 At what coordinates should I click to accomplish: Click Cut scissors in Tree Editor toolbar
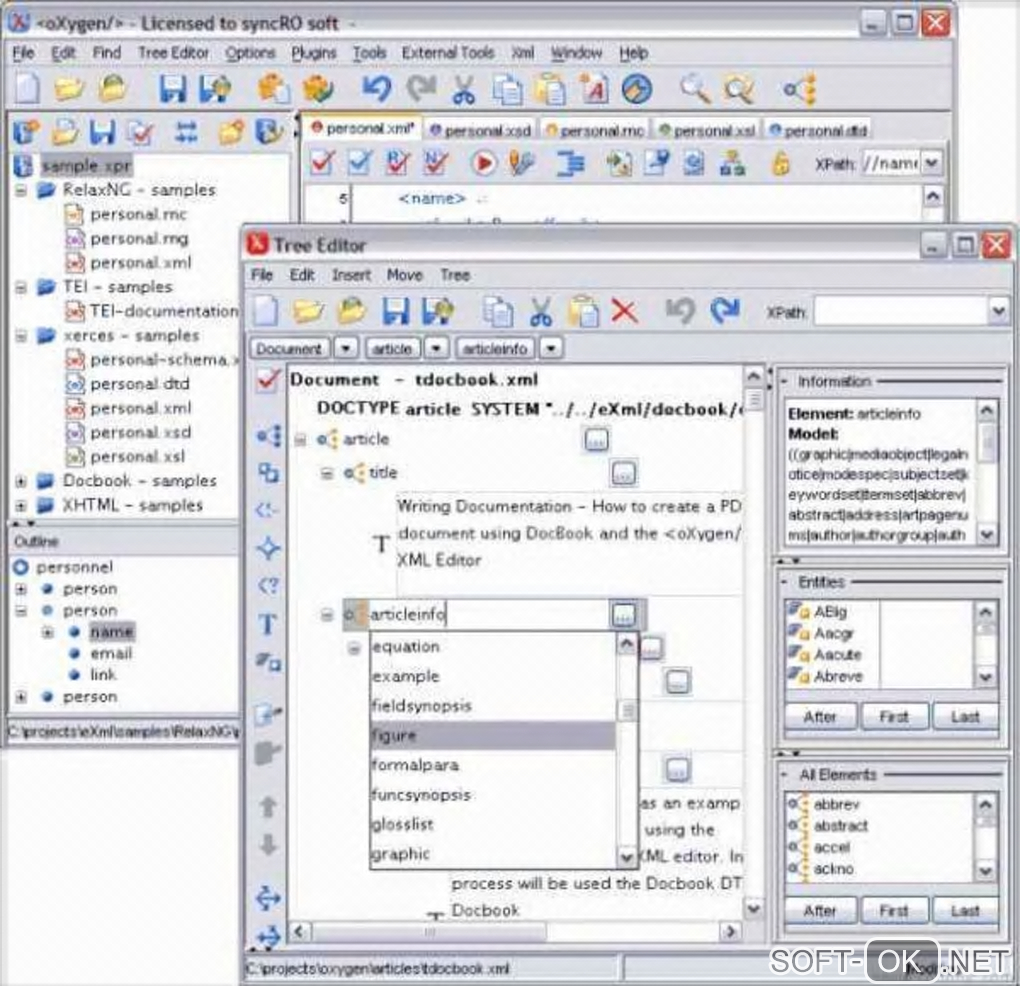[x=541, y=311]
